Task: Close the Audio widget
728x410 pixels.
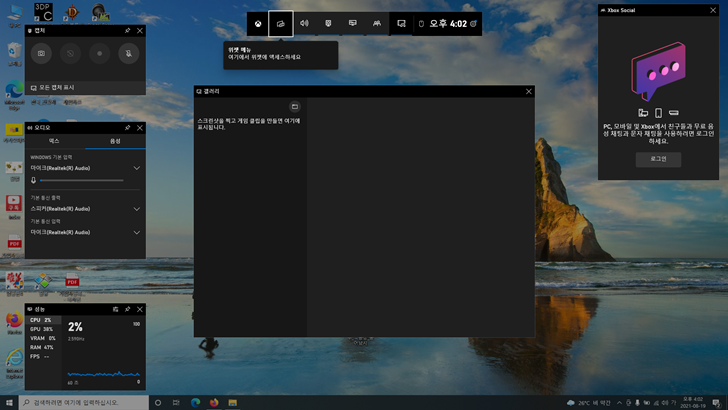Action: tap(140, 128)
